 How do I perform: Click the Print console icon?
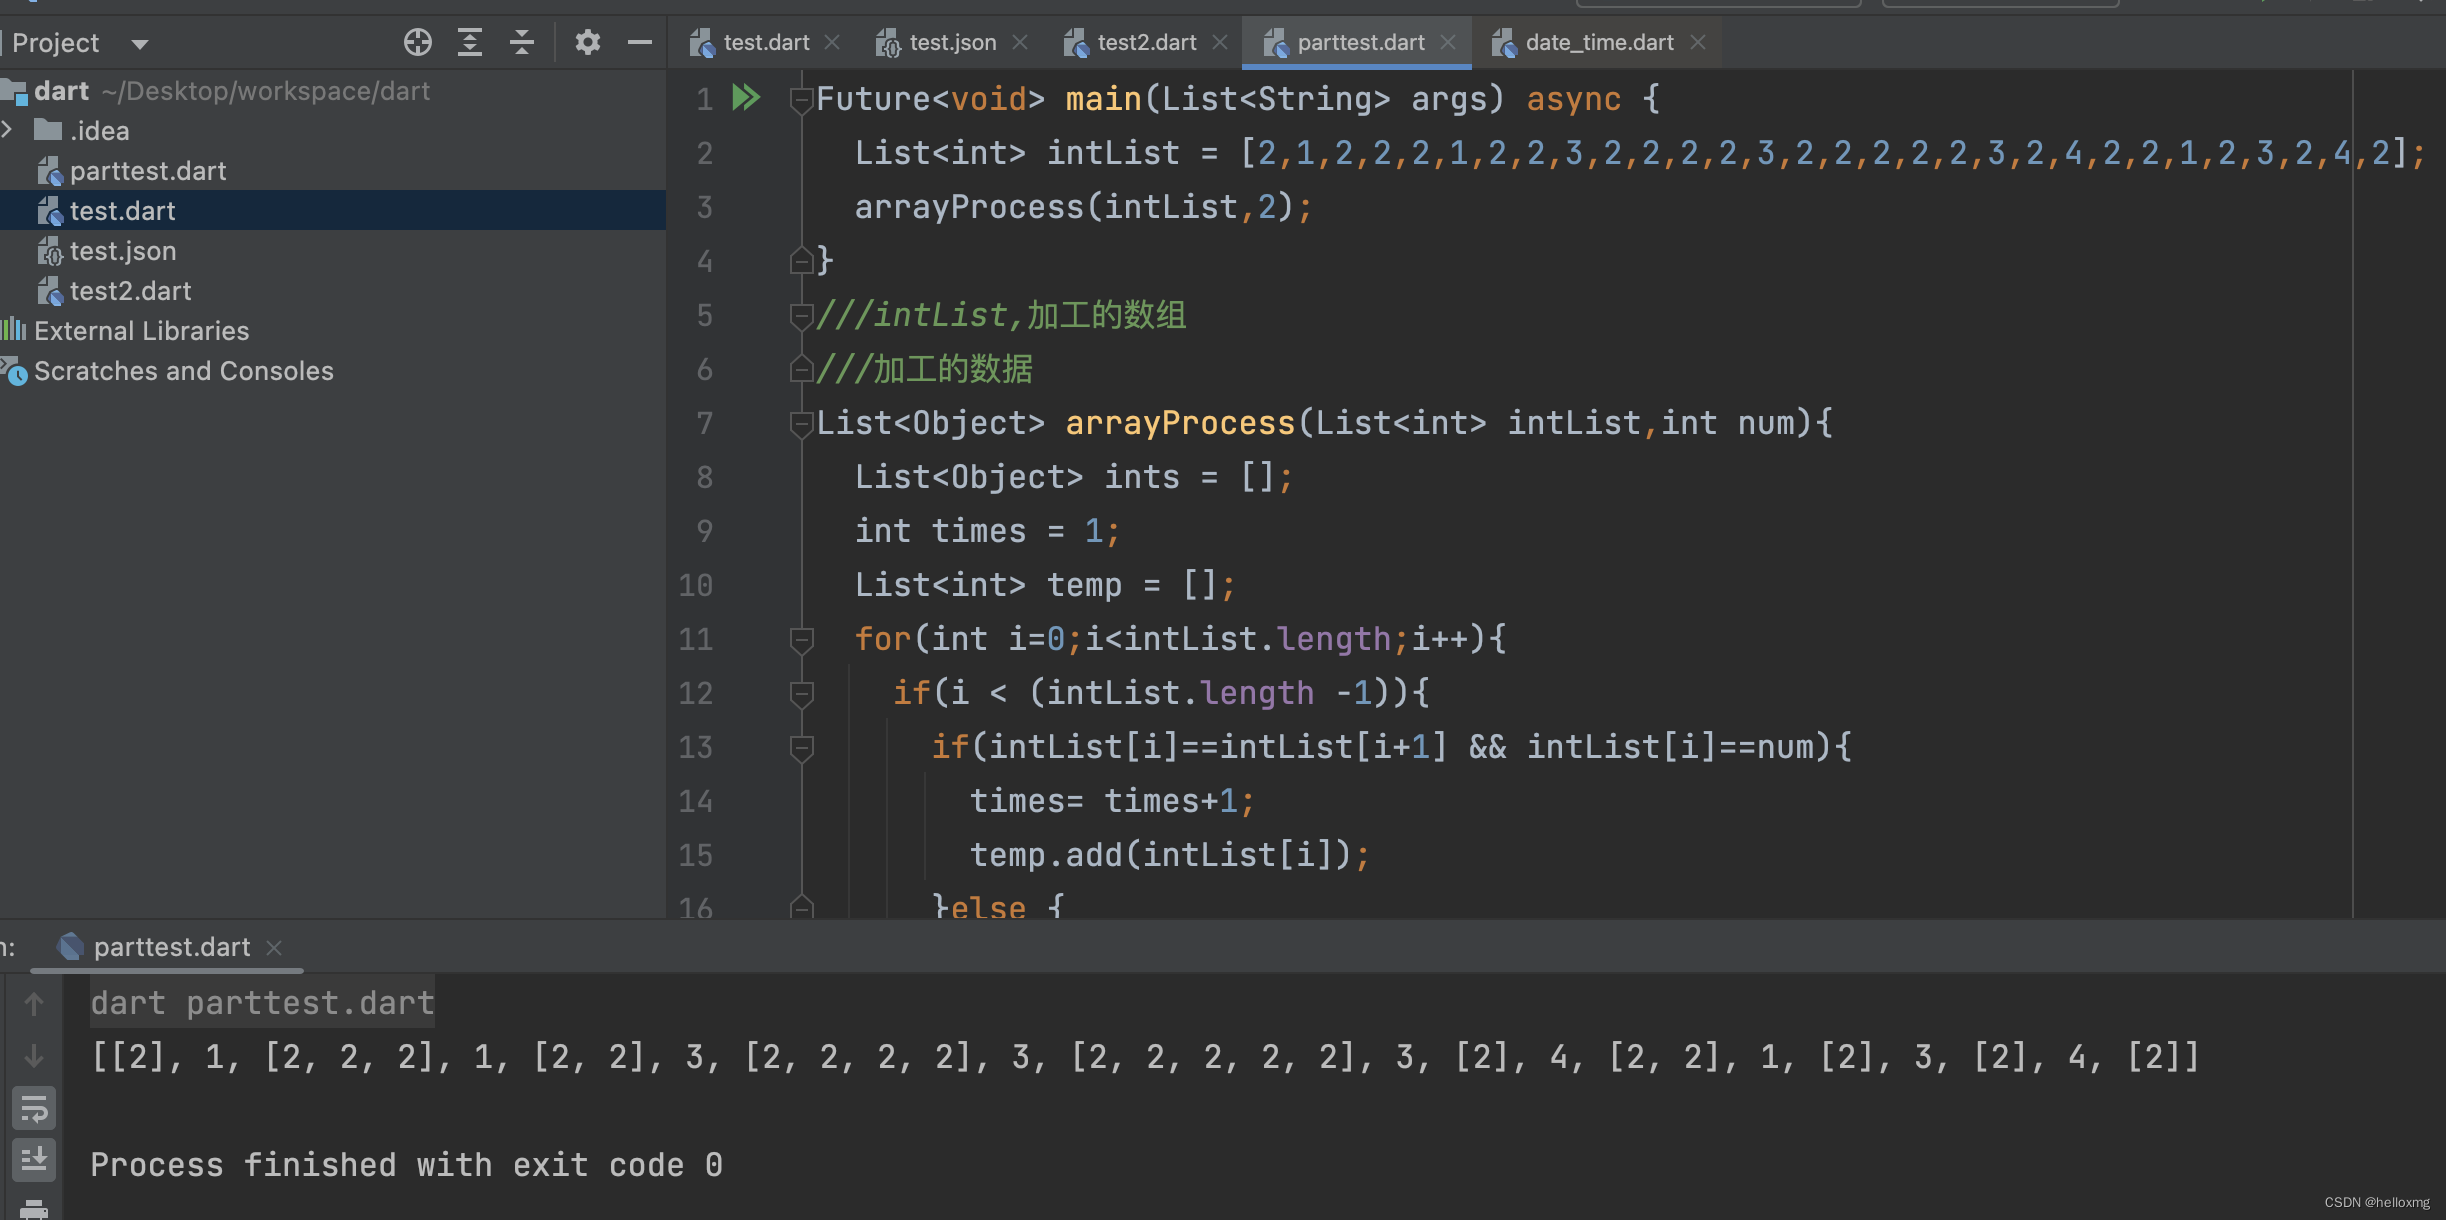tap(34, 1208)
